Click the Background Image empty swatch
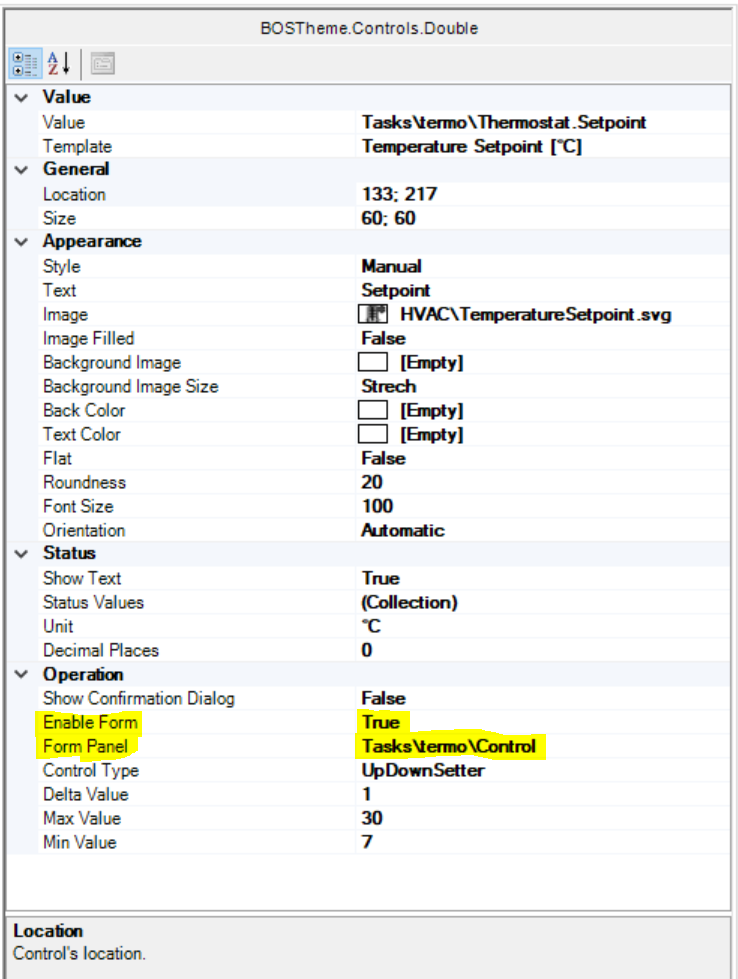This screenshot has width=738, height=979. pos(373,362)
